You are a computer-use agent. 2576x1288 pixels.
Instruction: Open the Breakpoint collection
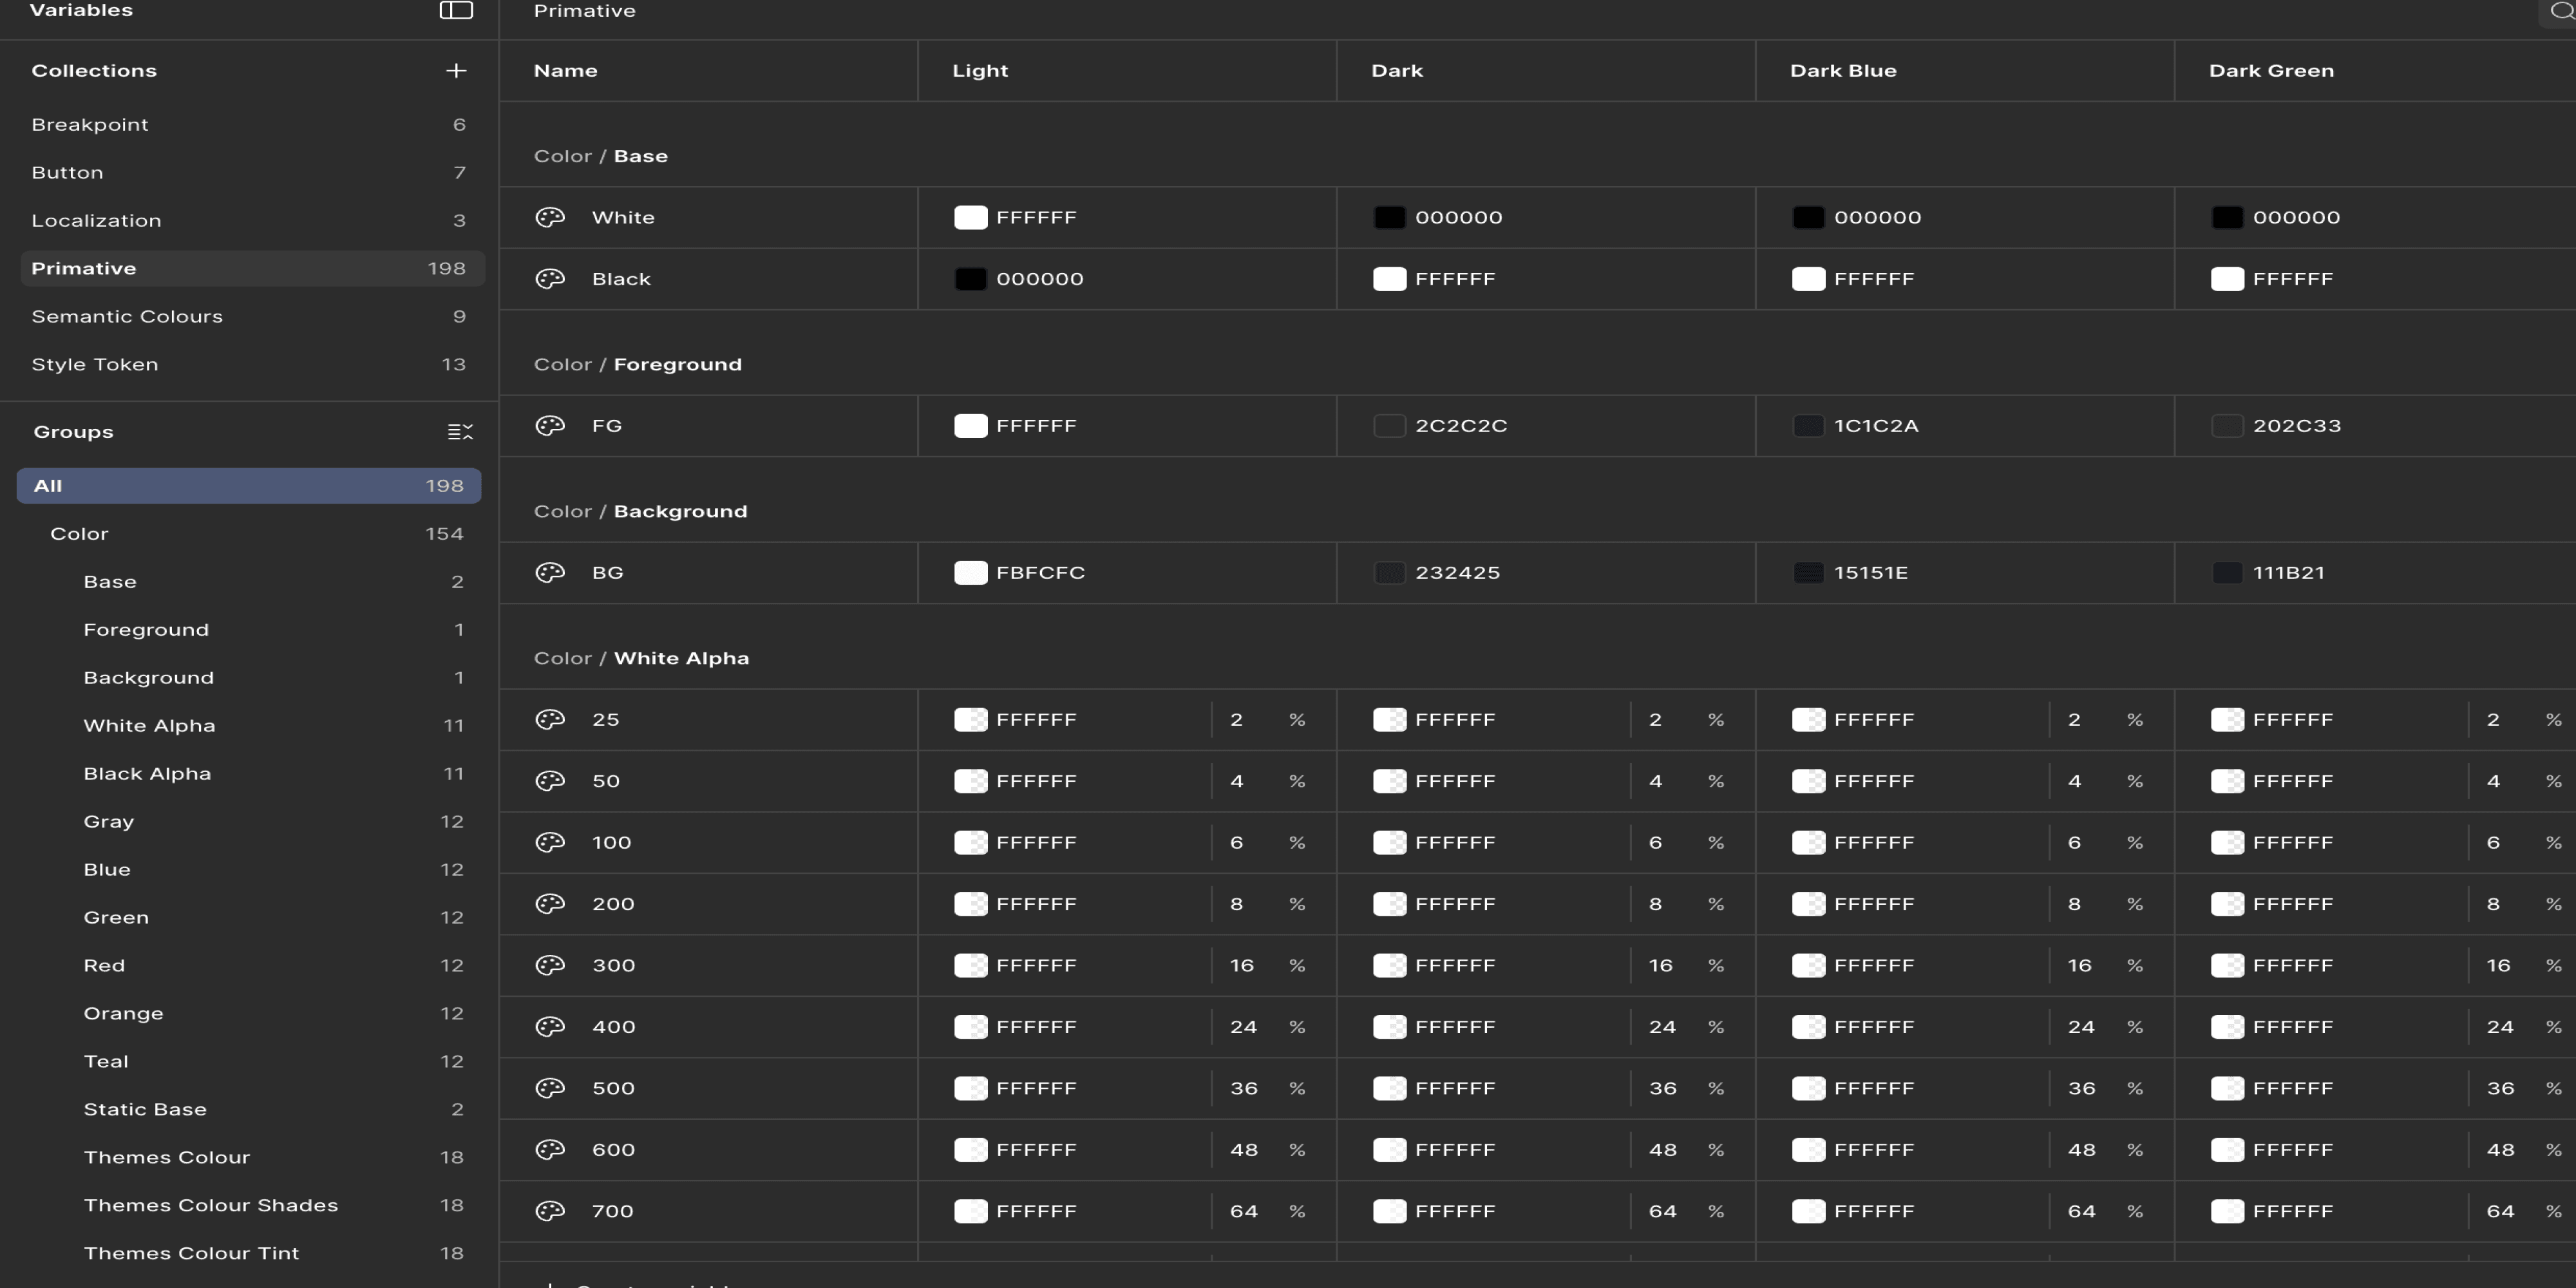pos(90,125)
